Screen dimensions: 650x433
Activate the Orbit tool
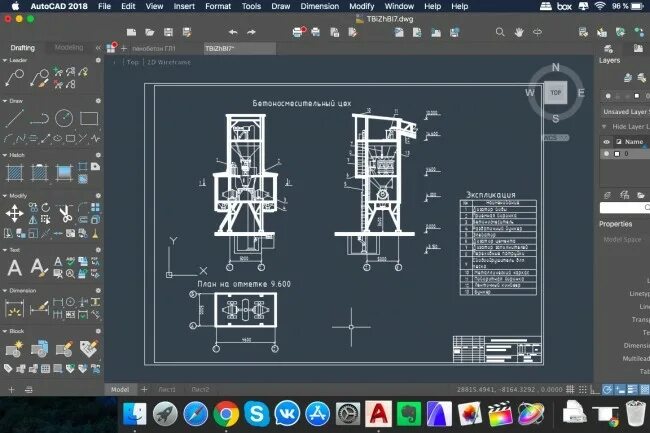coord(537,32)
